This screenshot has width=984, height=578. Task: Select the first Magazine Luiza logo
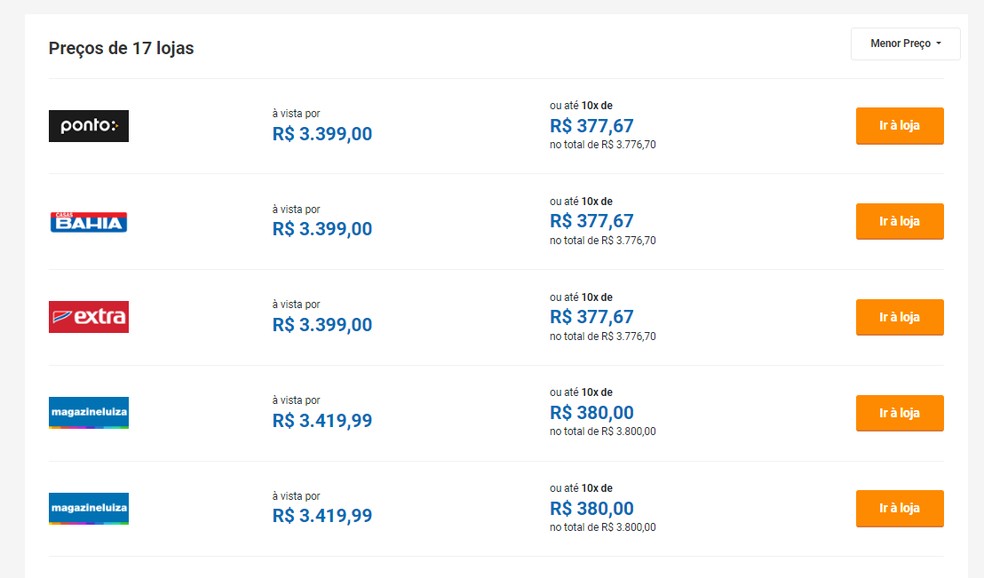tap(88, 413)
